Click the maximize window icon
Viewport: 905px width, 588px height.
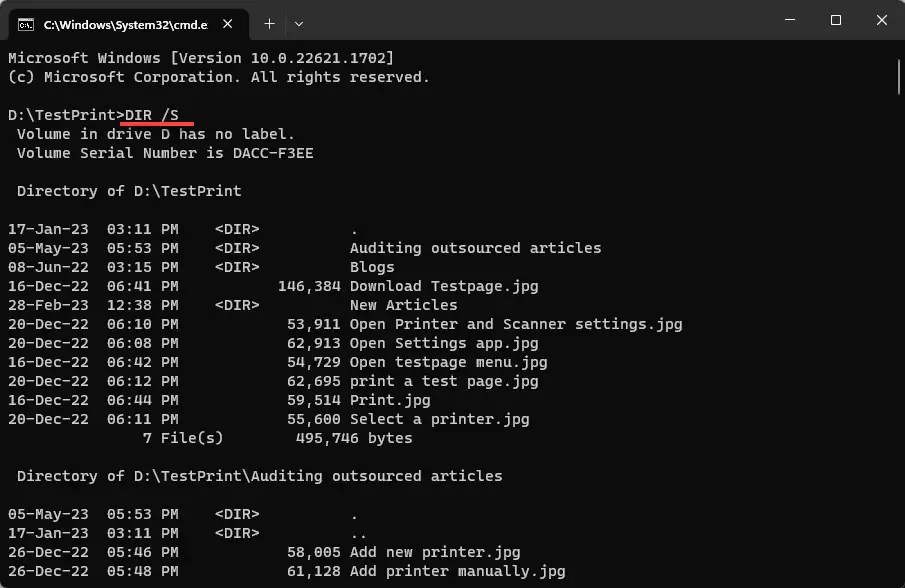click(835, 19)
